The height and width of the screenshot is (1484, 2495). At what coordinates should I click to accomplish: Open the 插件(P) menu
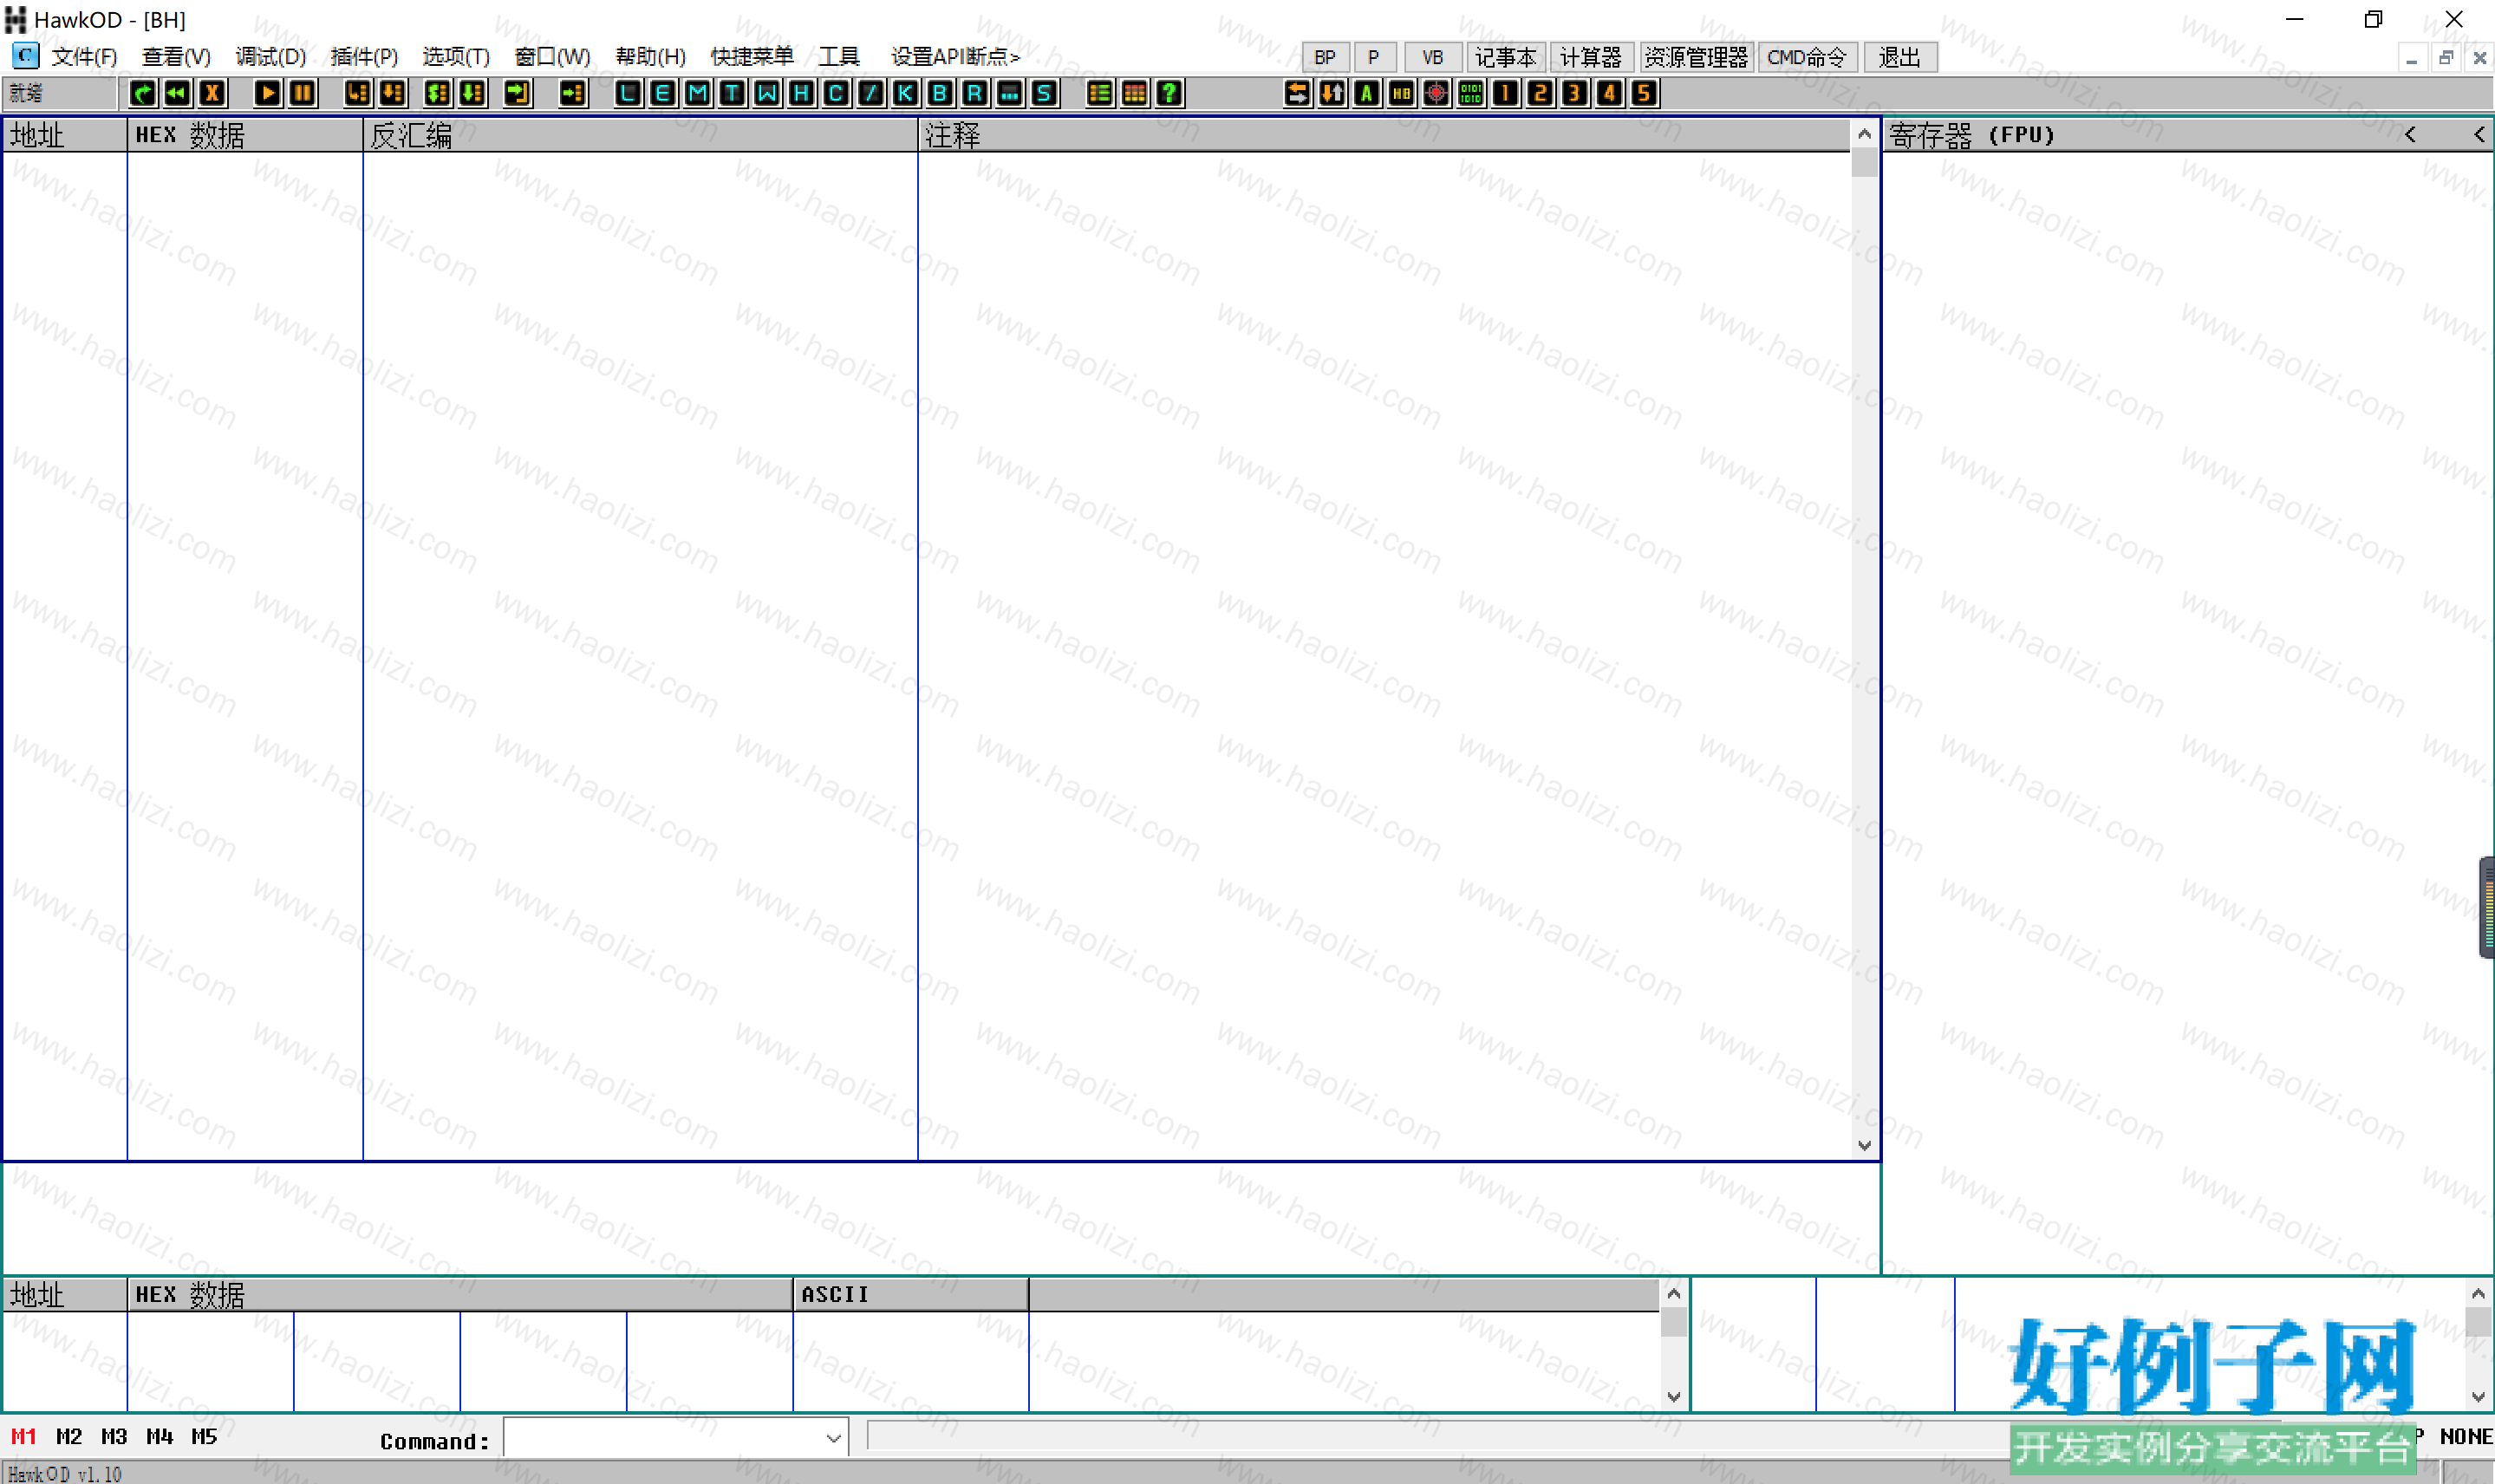pos(364,57)
